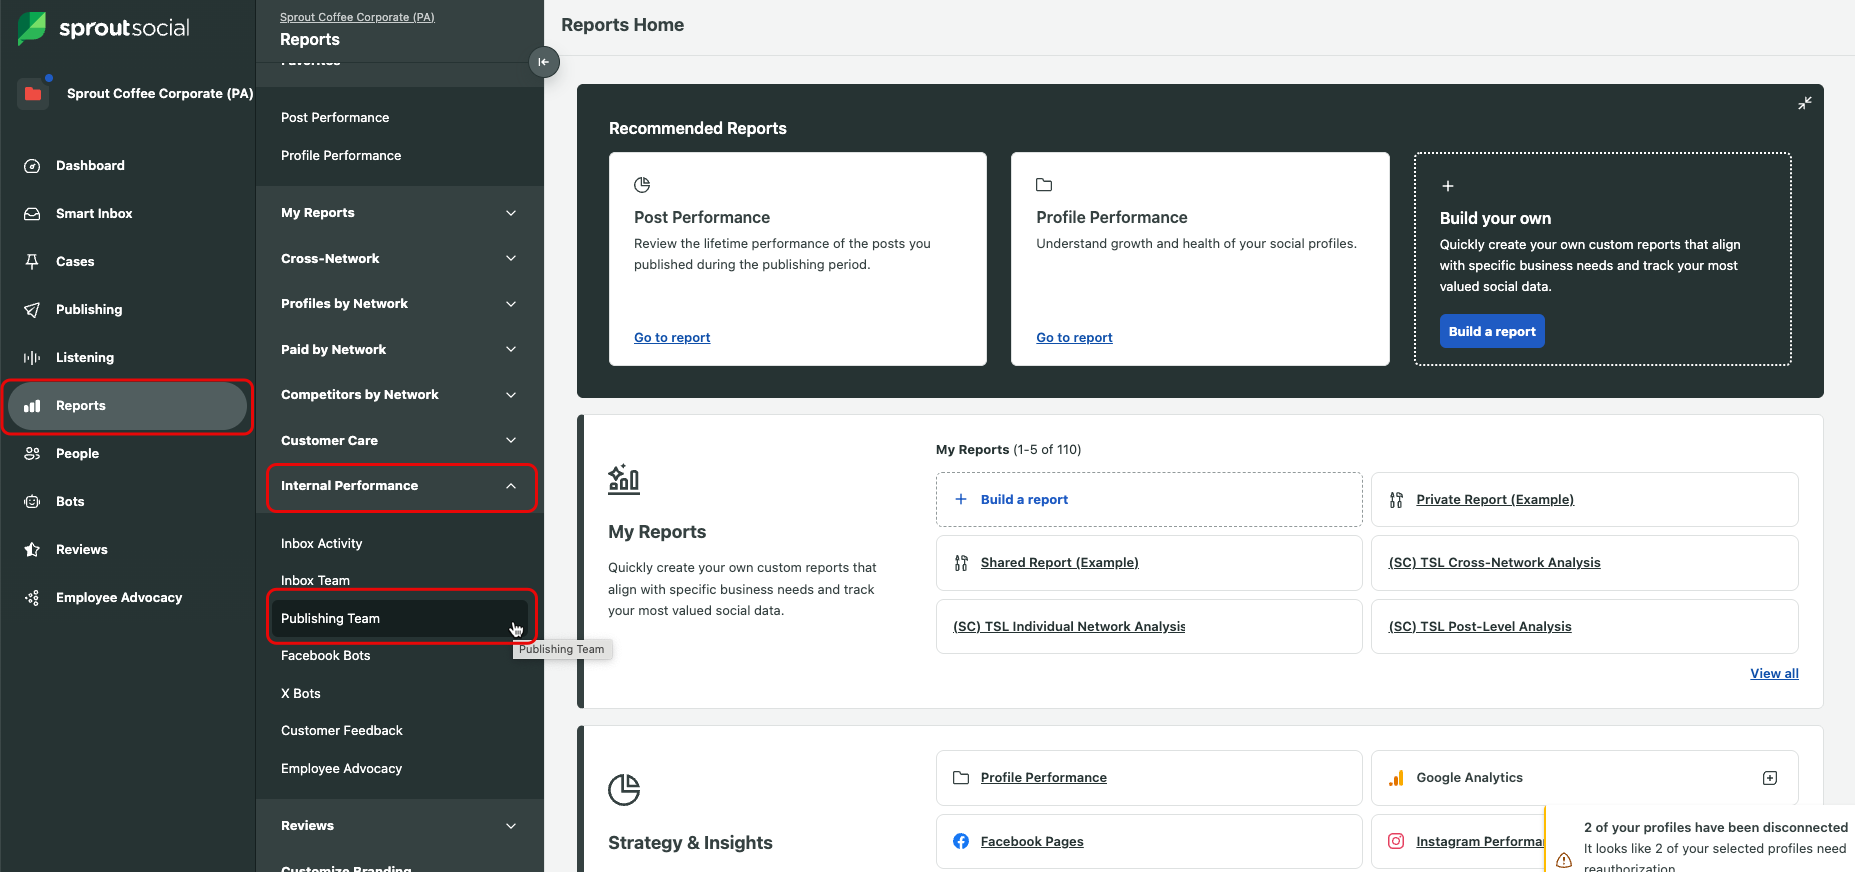The width and height of the screenshot is (1855, 872).
Task: Expand Competitors by Network section
Action: coord(511,395)
